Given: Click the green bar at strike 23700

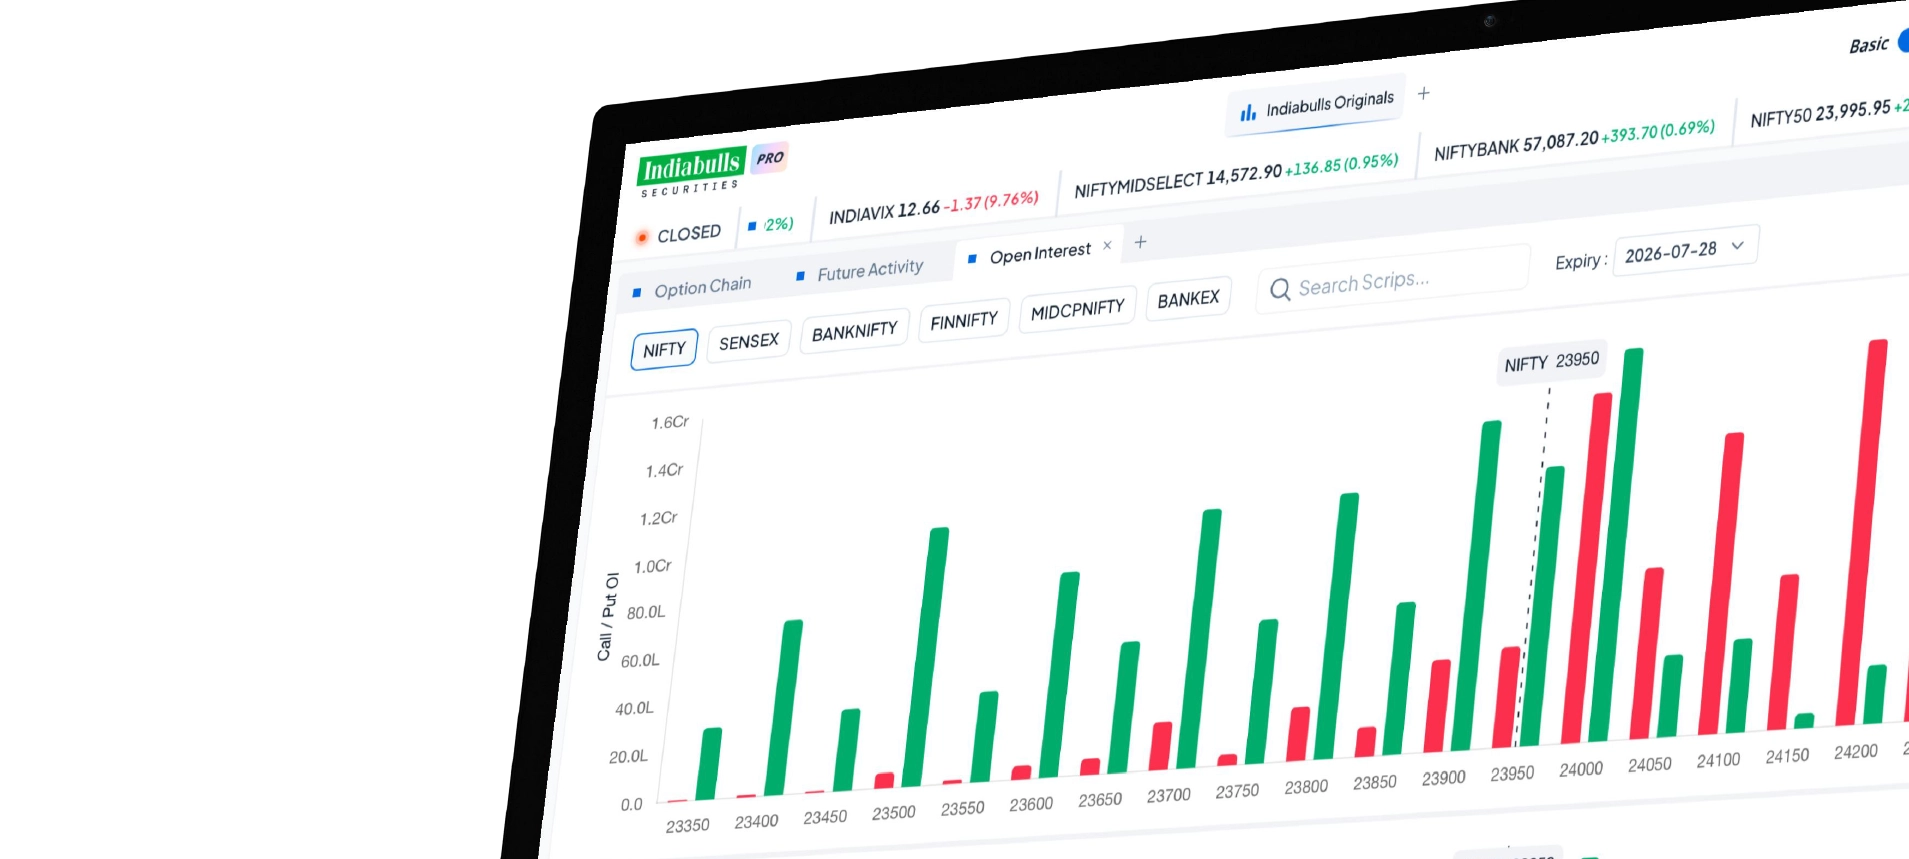Looking at the screenshot, I should click(1200, 639).
